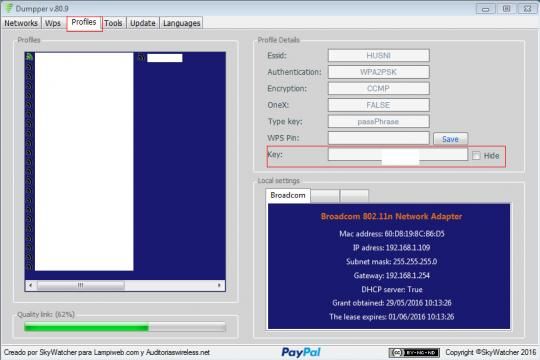This screenshot has height=360, width=540.
Task: Click Broadcom 802.11n Network Adapter heading
Action: pyautogui.click(x=391, y=216)
